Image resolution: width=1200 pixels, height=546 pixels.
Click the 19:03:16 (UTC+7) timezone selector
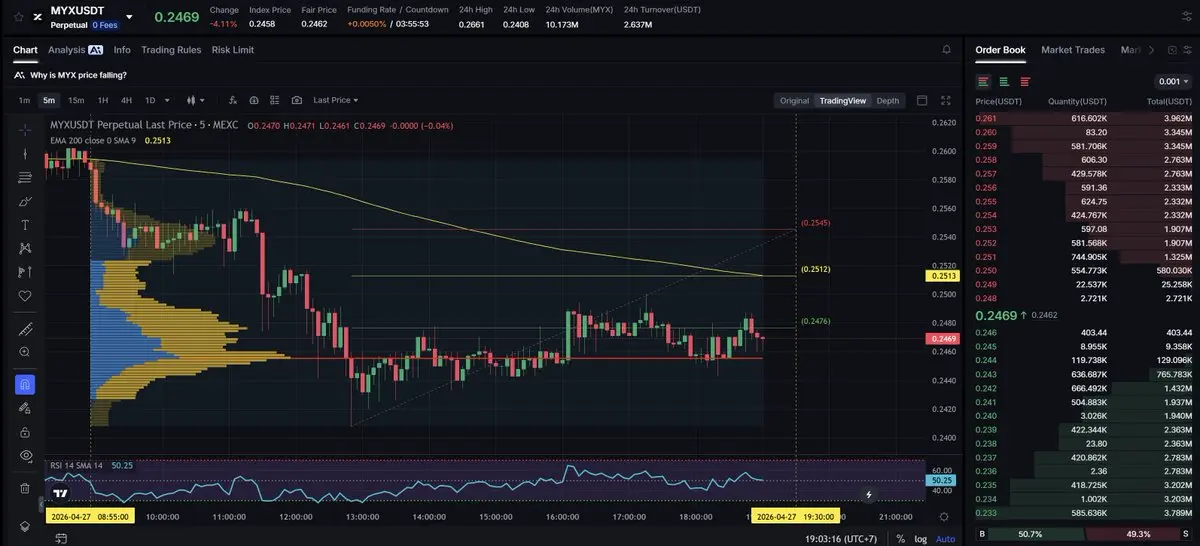click(x=842, y=539)
